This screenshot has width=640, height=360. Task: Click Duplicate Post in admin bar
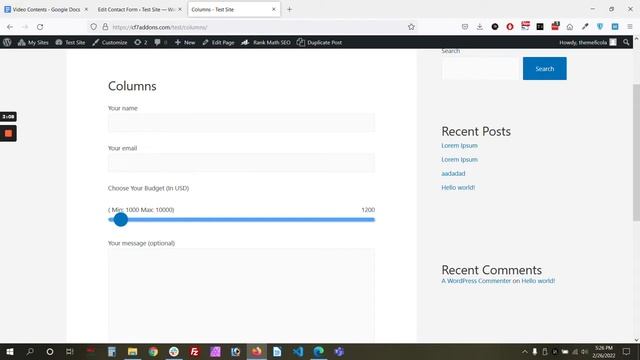coord(319,42)
